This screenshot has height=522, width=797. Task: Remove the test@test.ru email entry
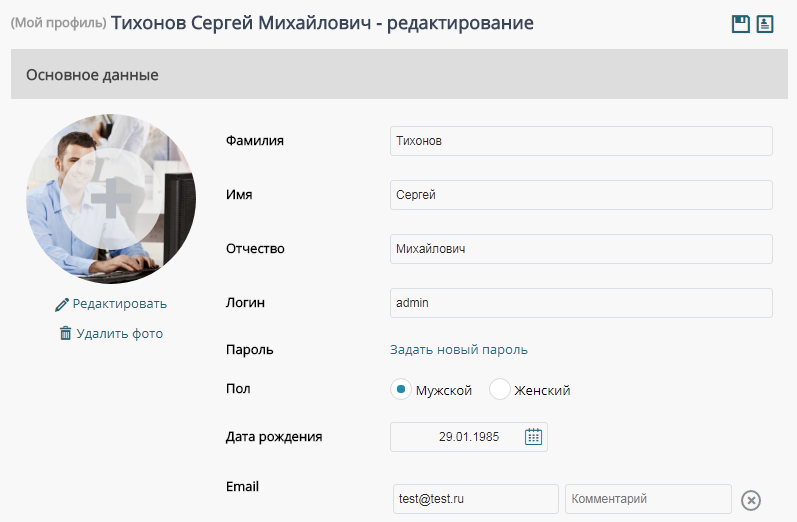[751, 500]
